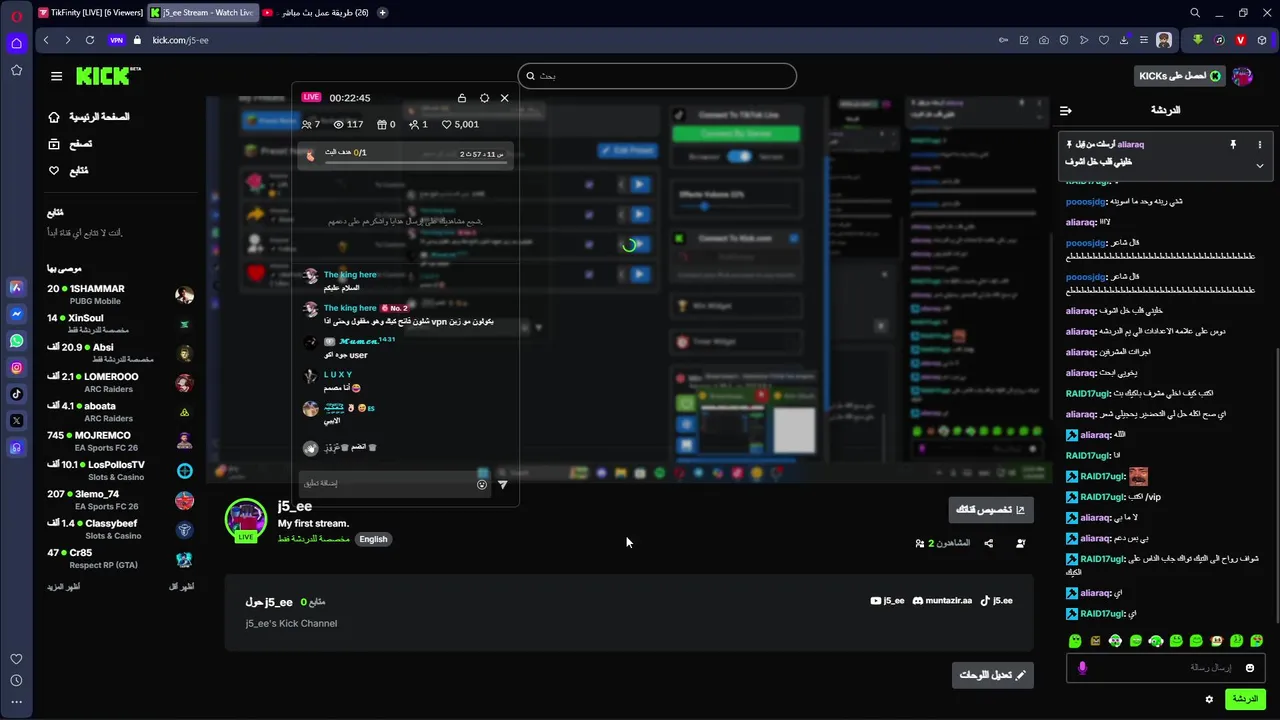Open Opera sidebar more options dots
The image size is (1280, 720).
[x=16, y=702]
